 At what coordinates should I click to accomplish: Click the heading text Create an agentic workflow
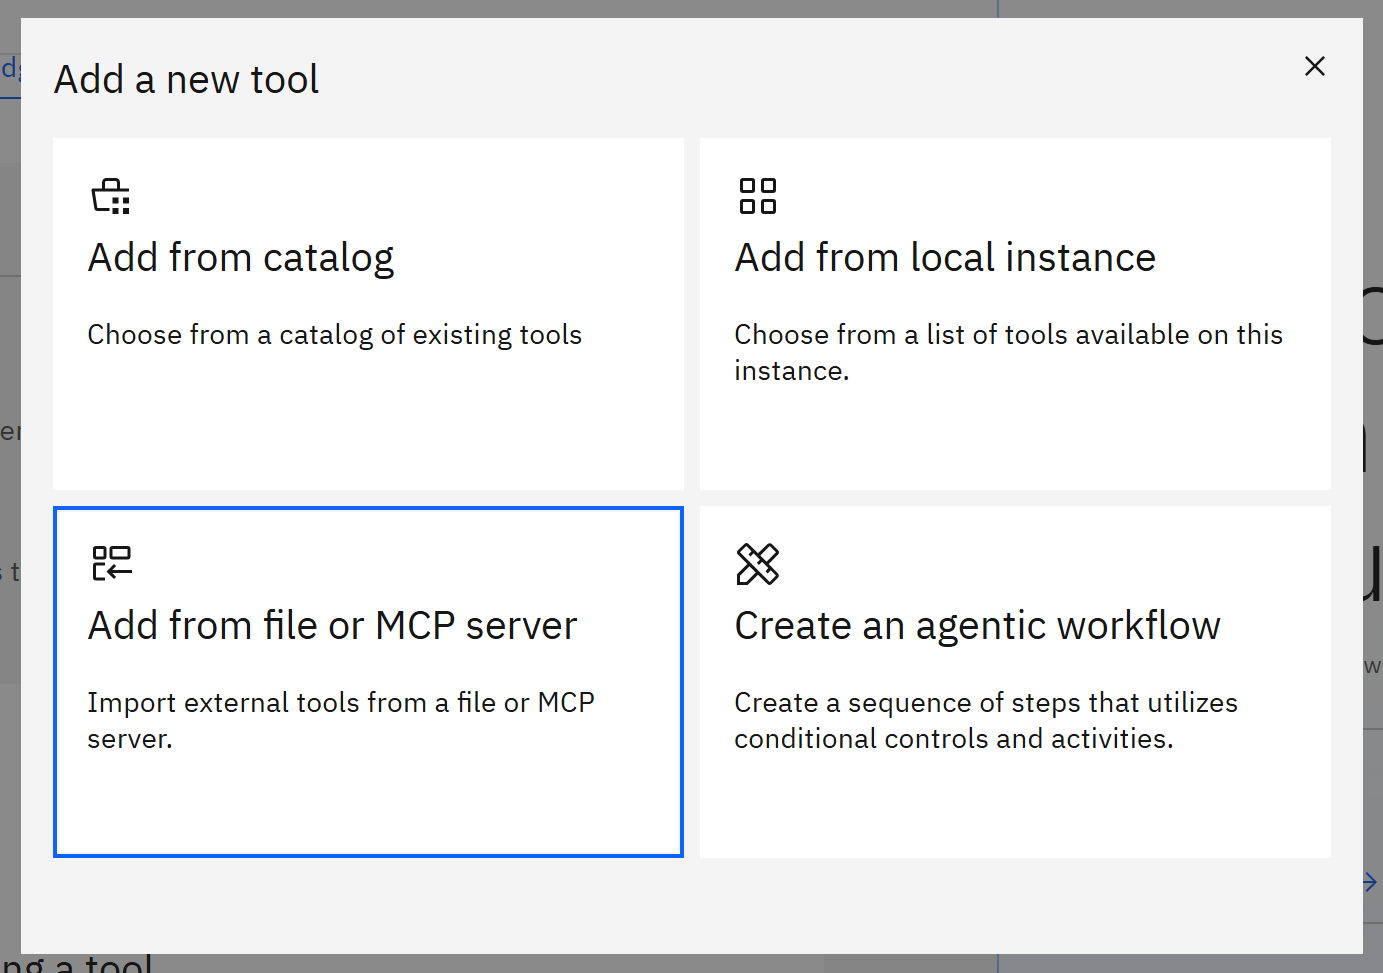coord(977,625)
